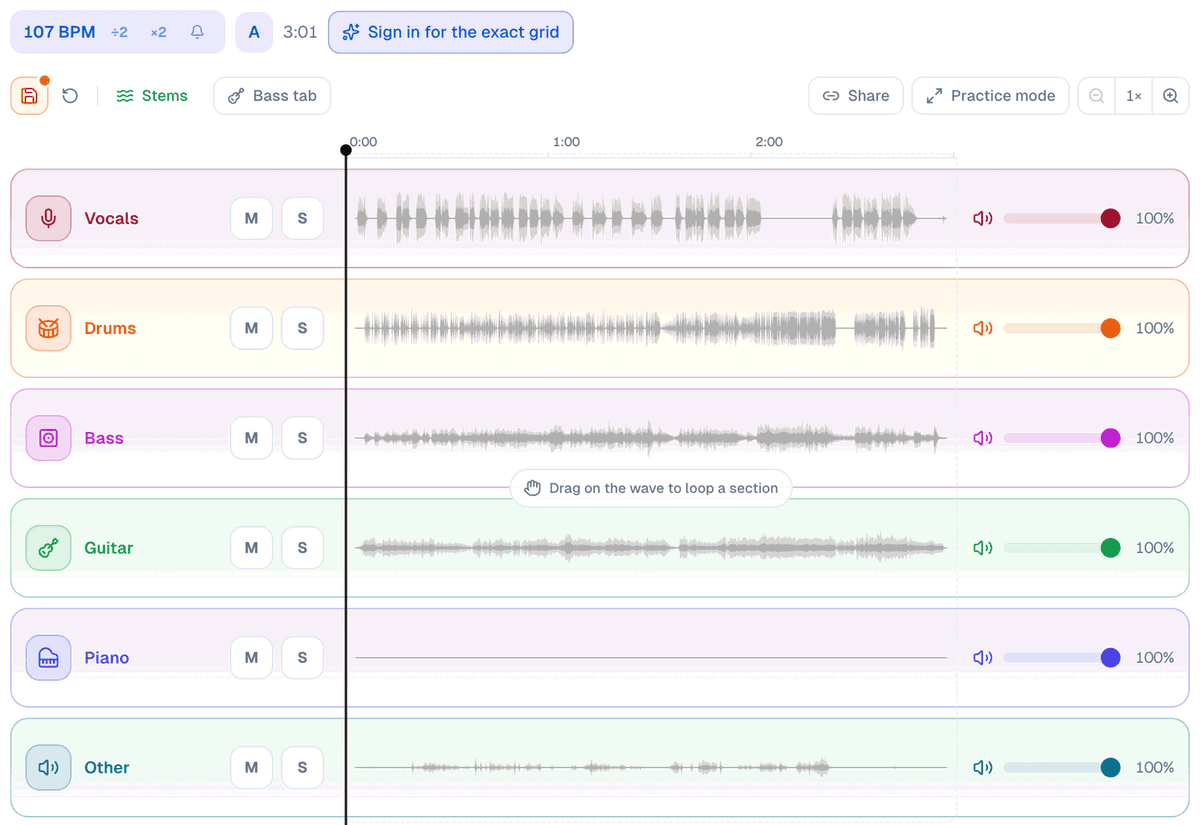The image size is (1200, 825).
Task: Reset zoom with the 1× button
Action: click(1133, 96)
